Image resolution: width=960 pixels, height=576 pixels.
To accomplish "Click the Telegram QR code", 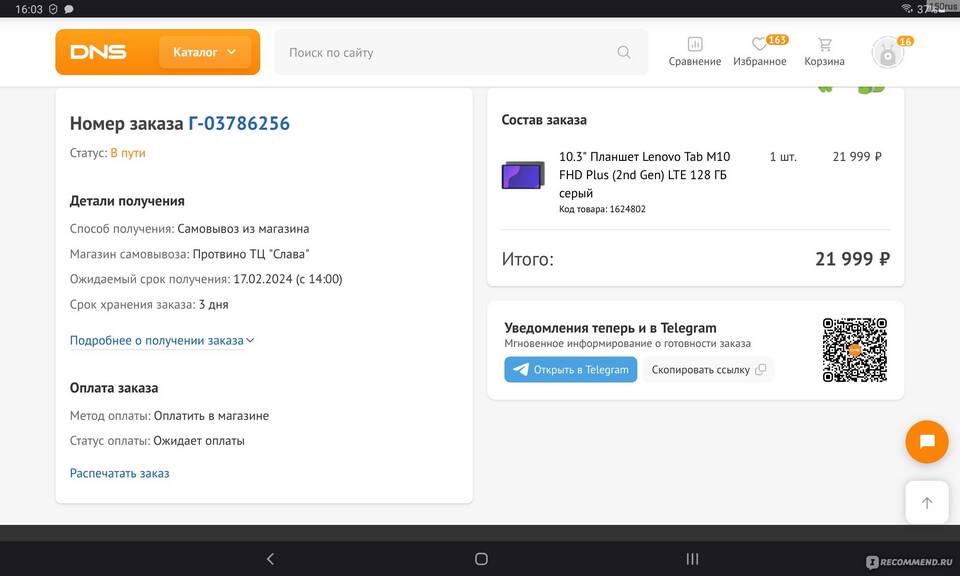I will (x=854, y=350).
